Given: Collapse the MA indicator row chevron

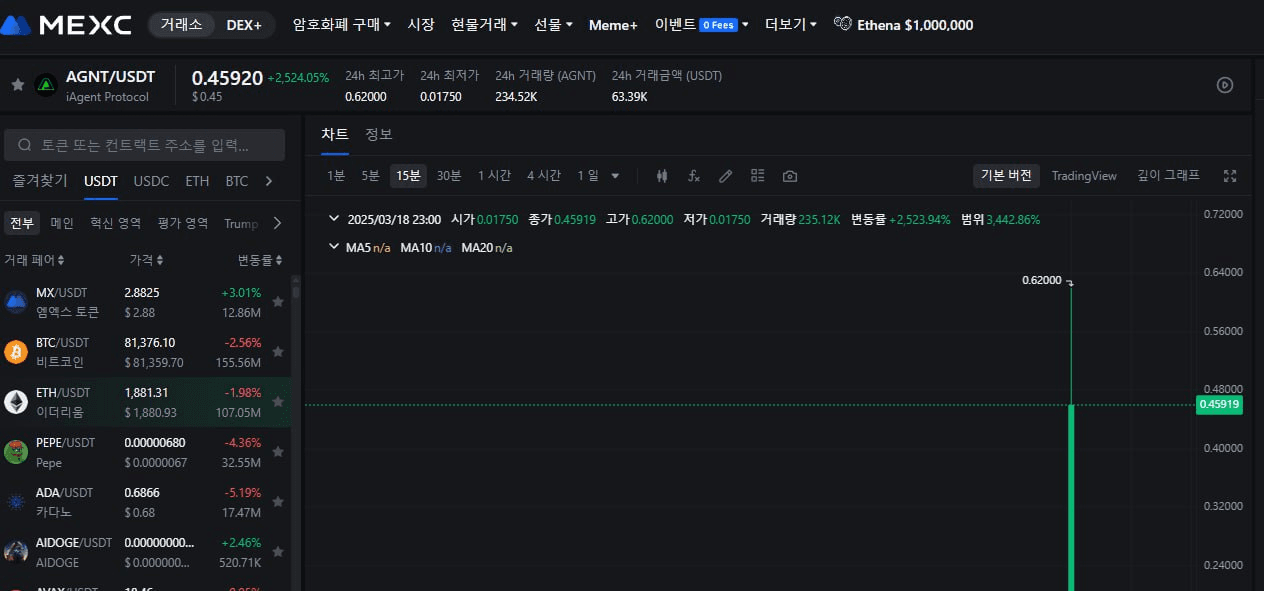Looking at the screenshot, I should click(x=333, y=247).
